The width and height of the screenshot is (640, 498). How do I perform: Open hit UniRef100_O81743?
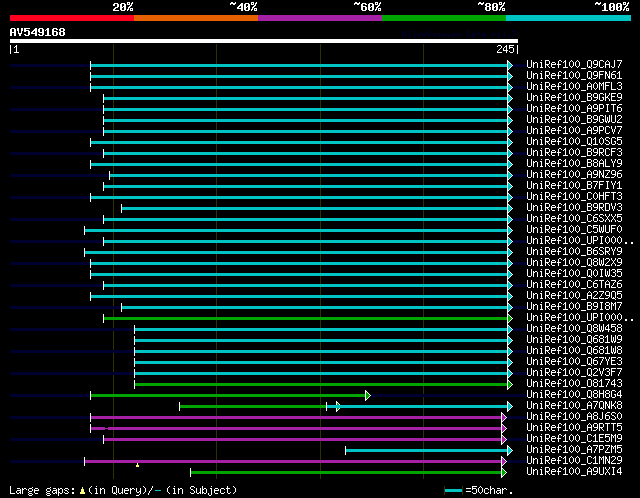(x=574, y=384)
